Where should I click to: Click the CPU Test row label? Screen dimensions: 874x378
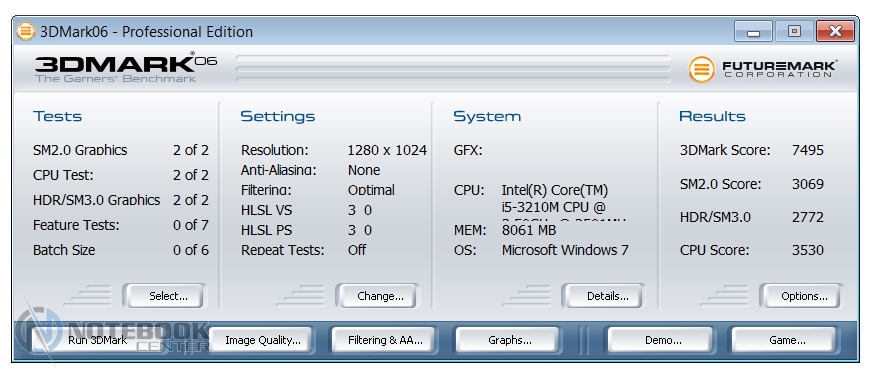click(63, 175)
